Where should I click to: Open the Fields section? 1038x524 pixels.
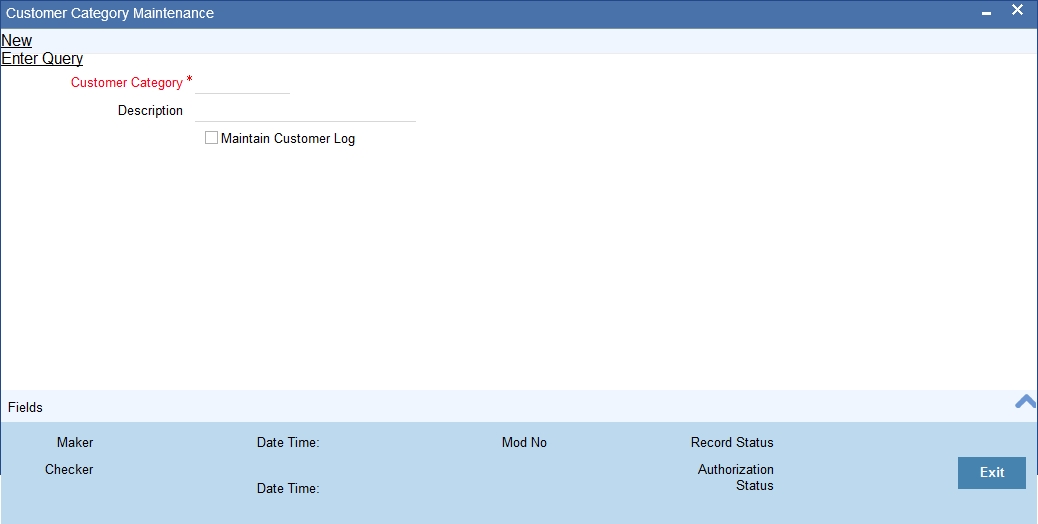[x=25, y=408]
